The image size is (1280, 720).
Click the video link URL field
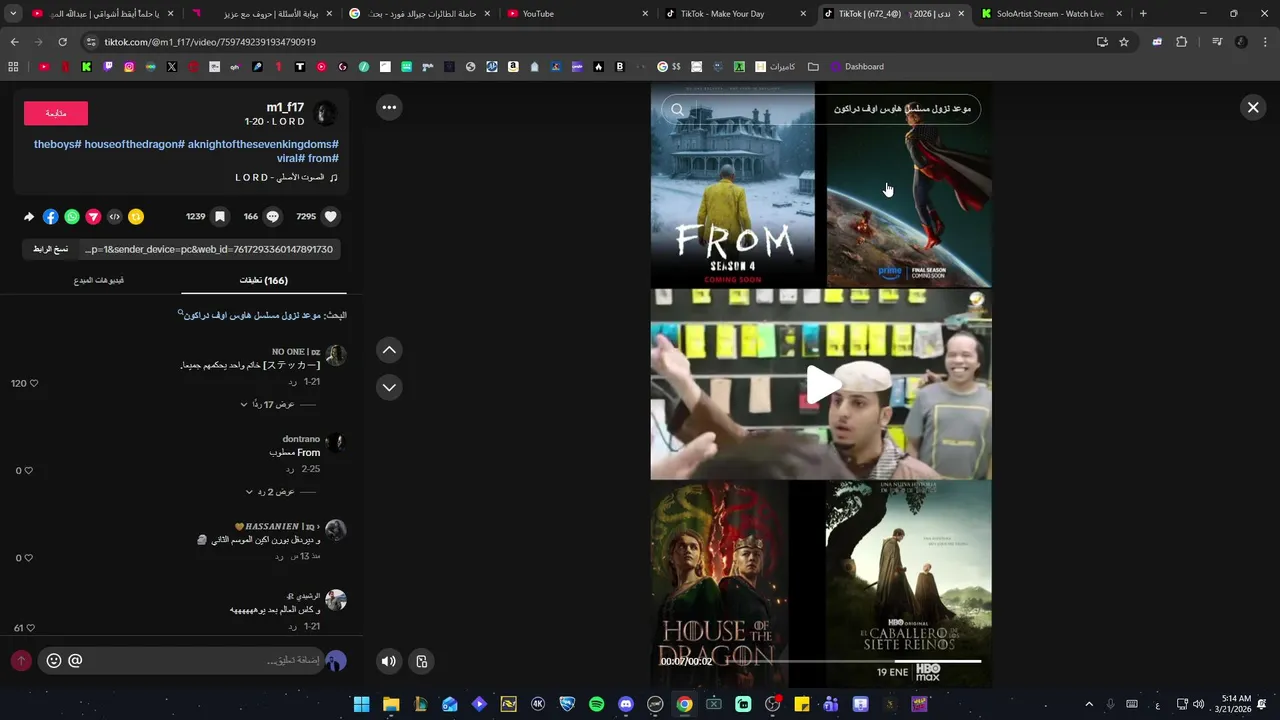click(x=207, y=249)
